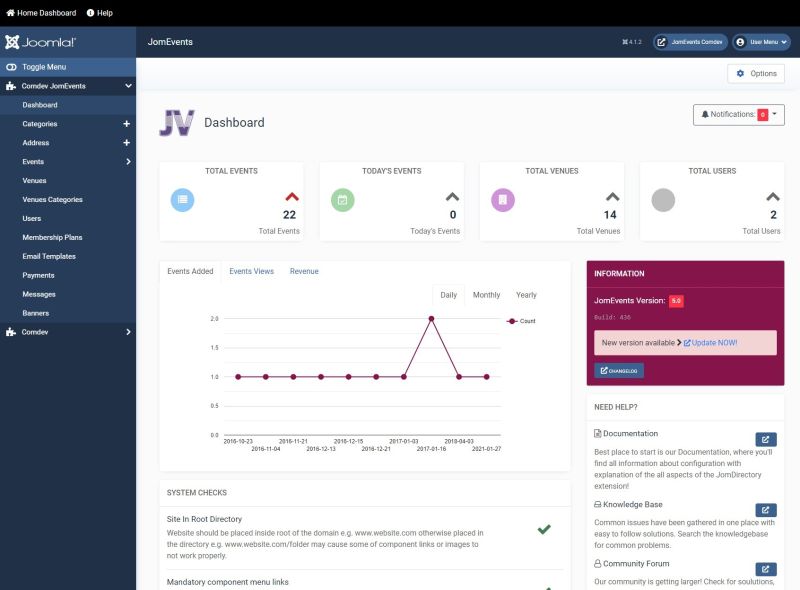
Task: Switch to the Revenue tab
Action: 304,270
